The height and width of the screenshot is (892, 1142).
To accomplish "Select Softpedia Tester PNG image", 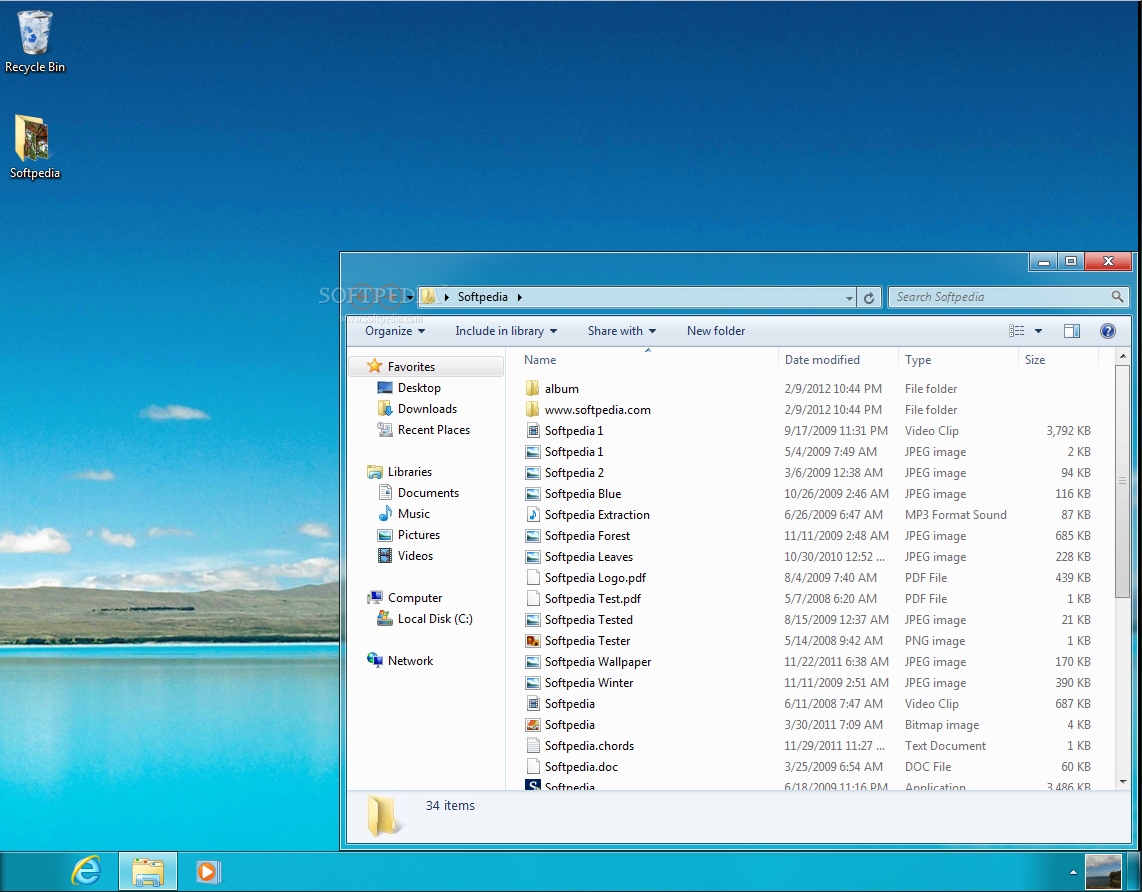I will point(587,641).
